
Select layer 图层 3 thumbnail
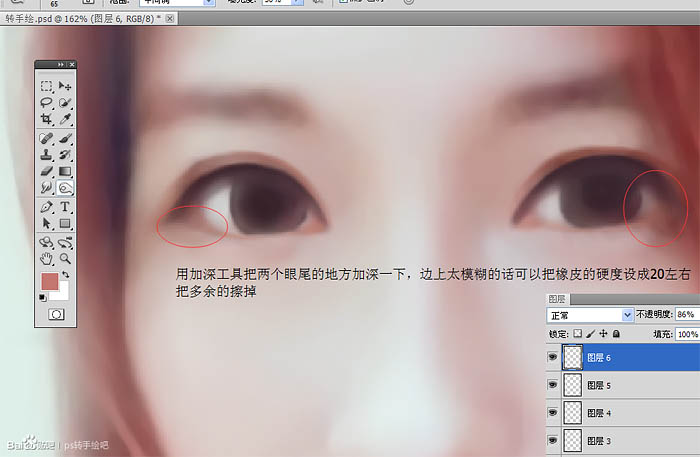(x=573, y=440)
